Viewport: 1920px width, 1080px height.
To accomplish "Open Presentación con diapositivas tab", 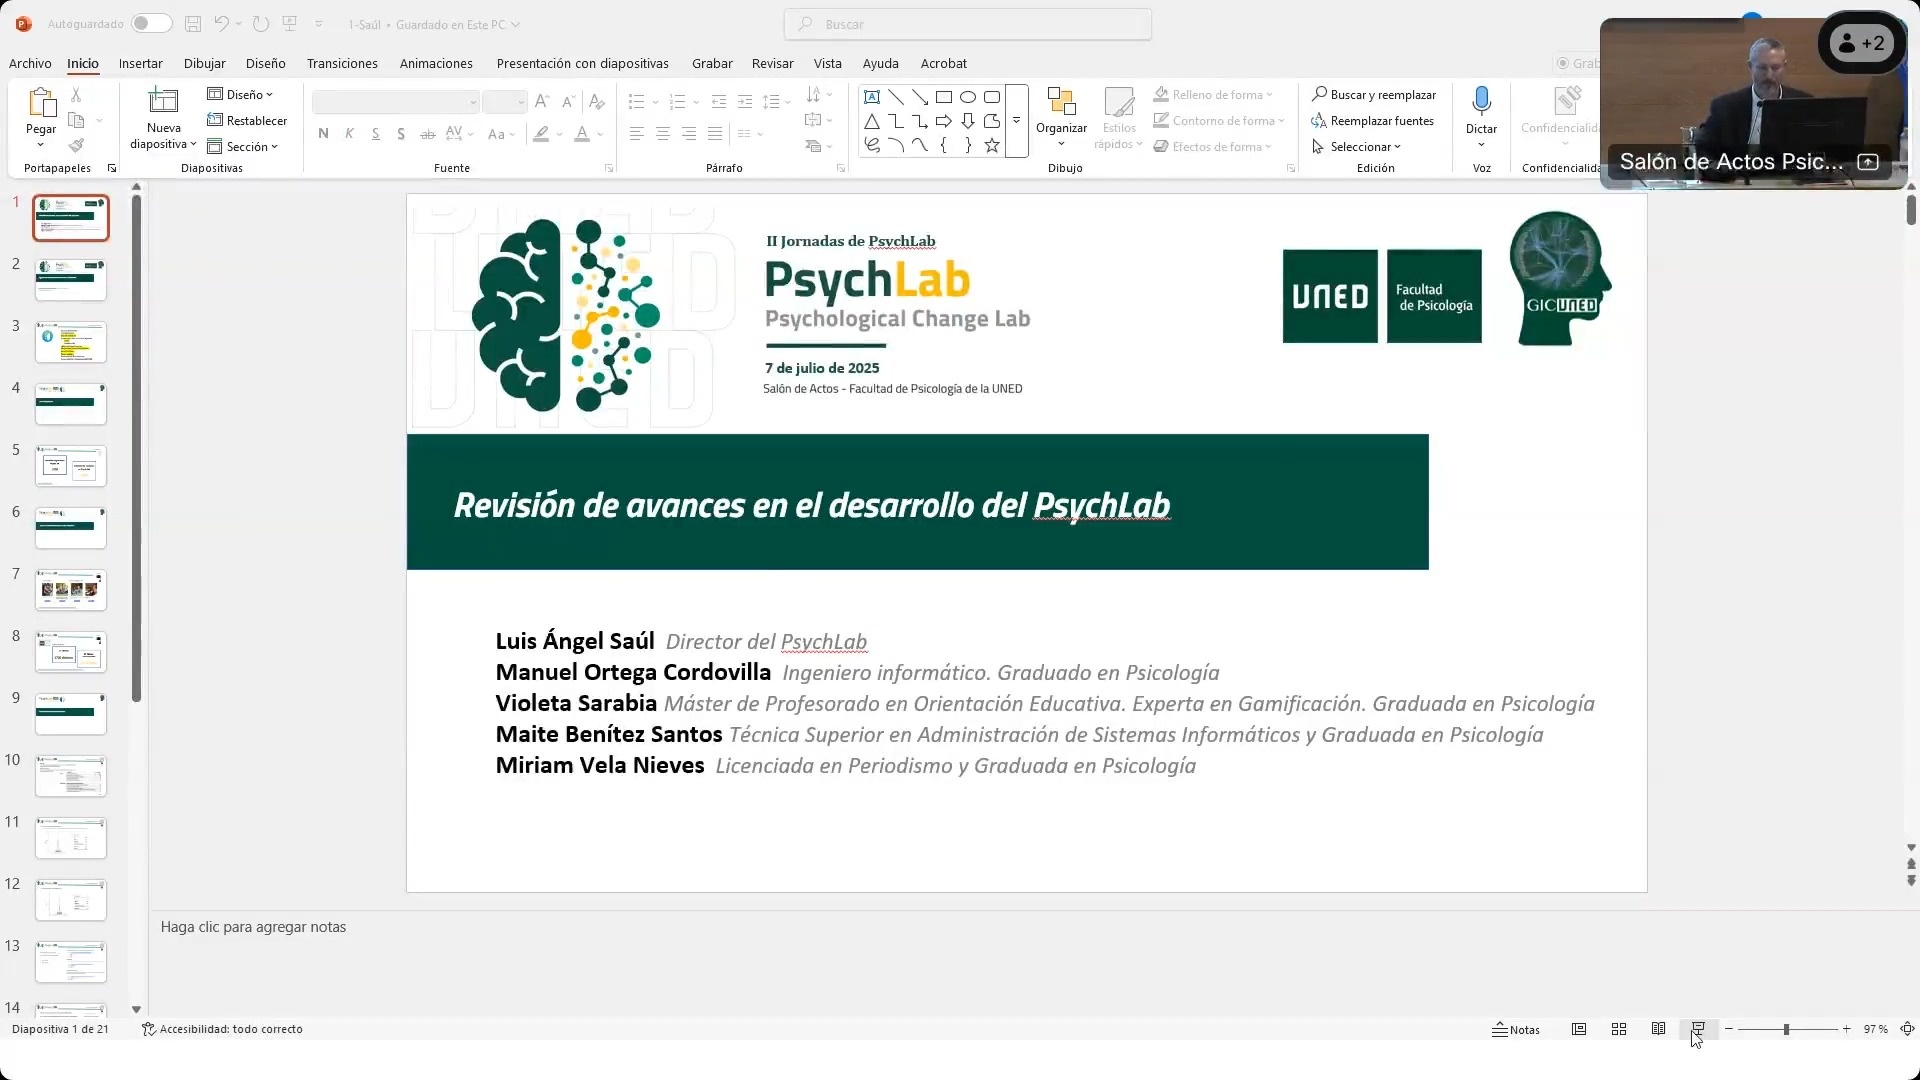I will point(583,63).
